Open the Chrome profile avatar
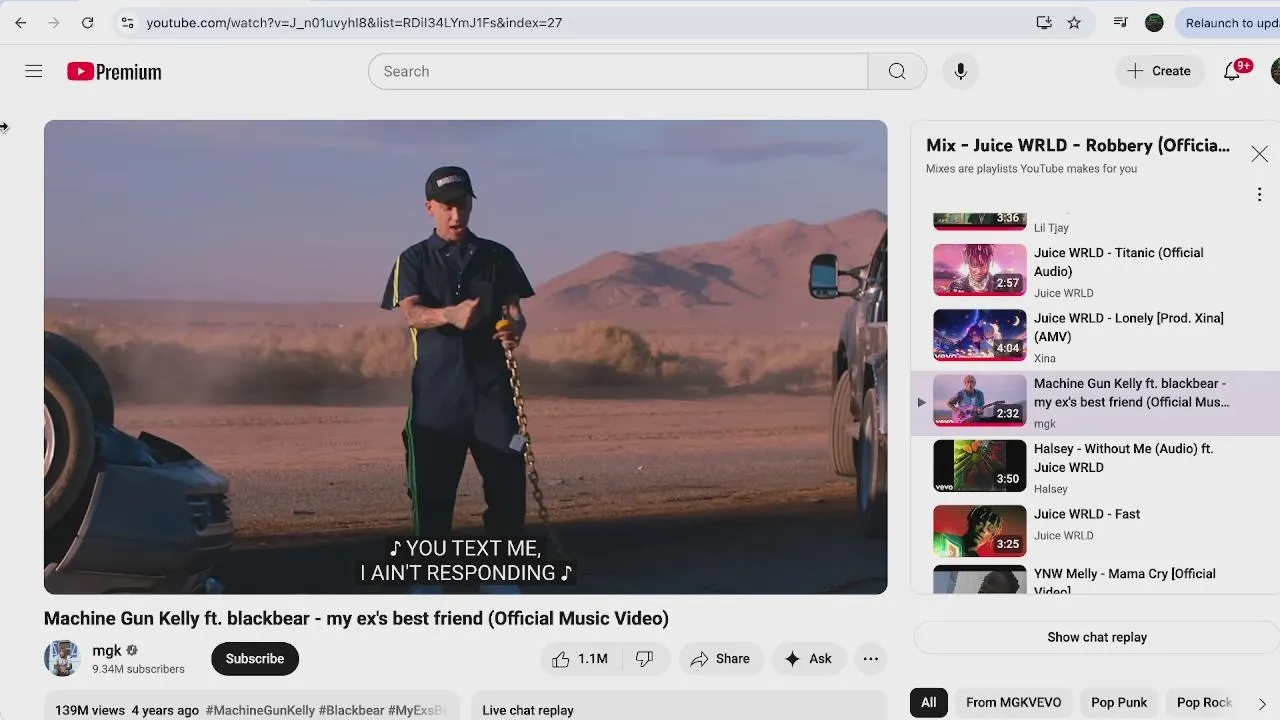 (x=1154, y=22)
